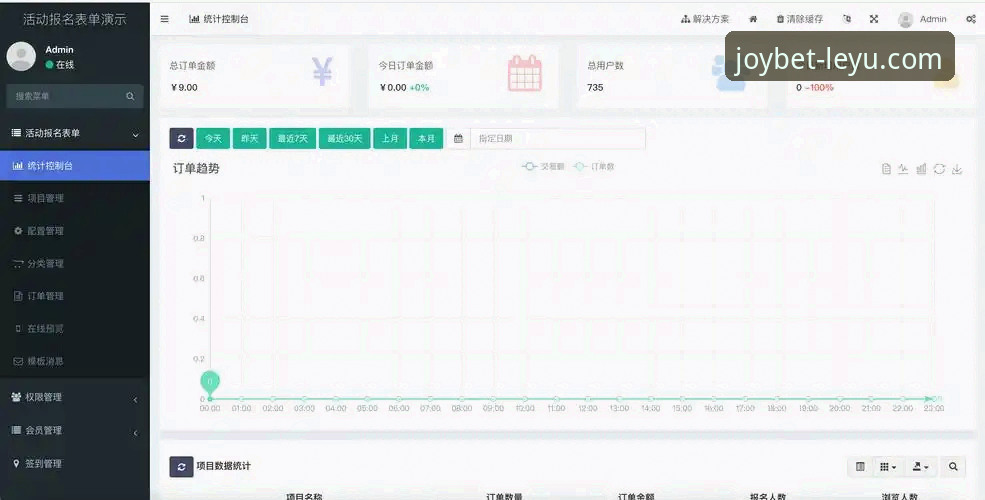Open 配置管理 in the sidebar
Image resolution: width=985 pixels, height=500 pixels.
[75, 231]
